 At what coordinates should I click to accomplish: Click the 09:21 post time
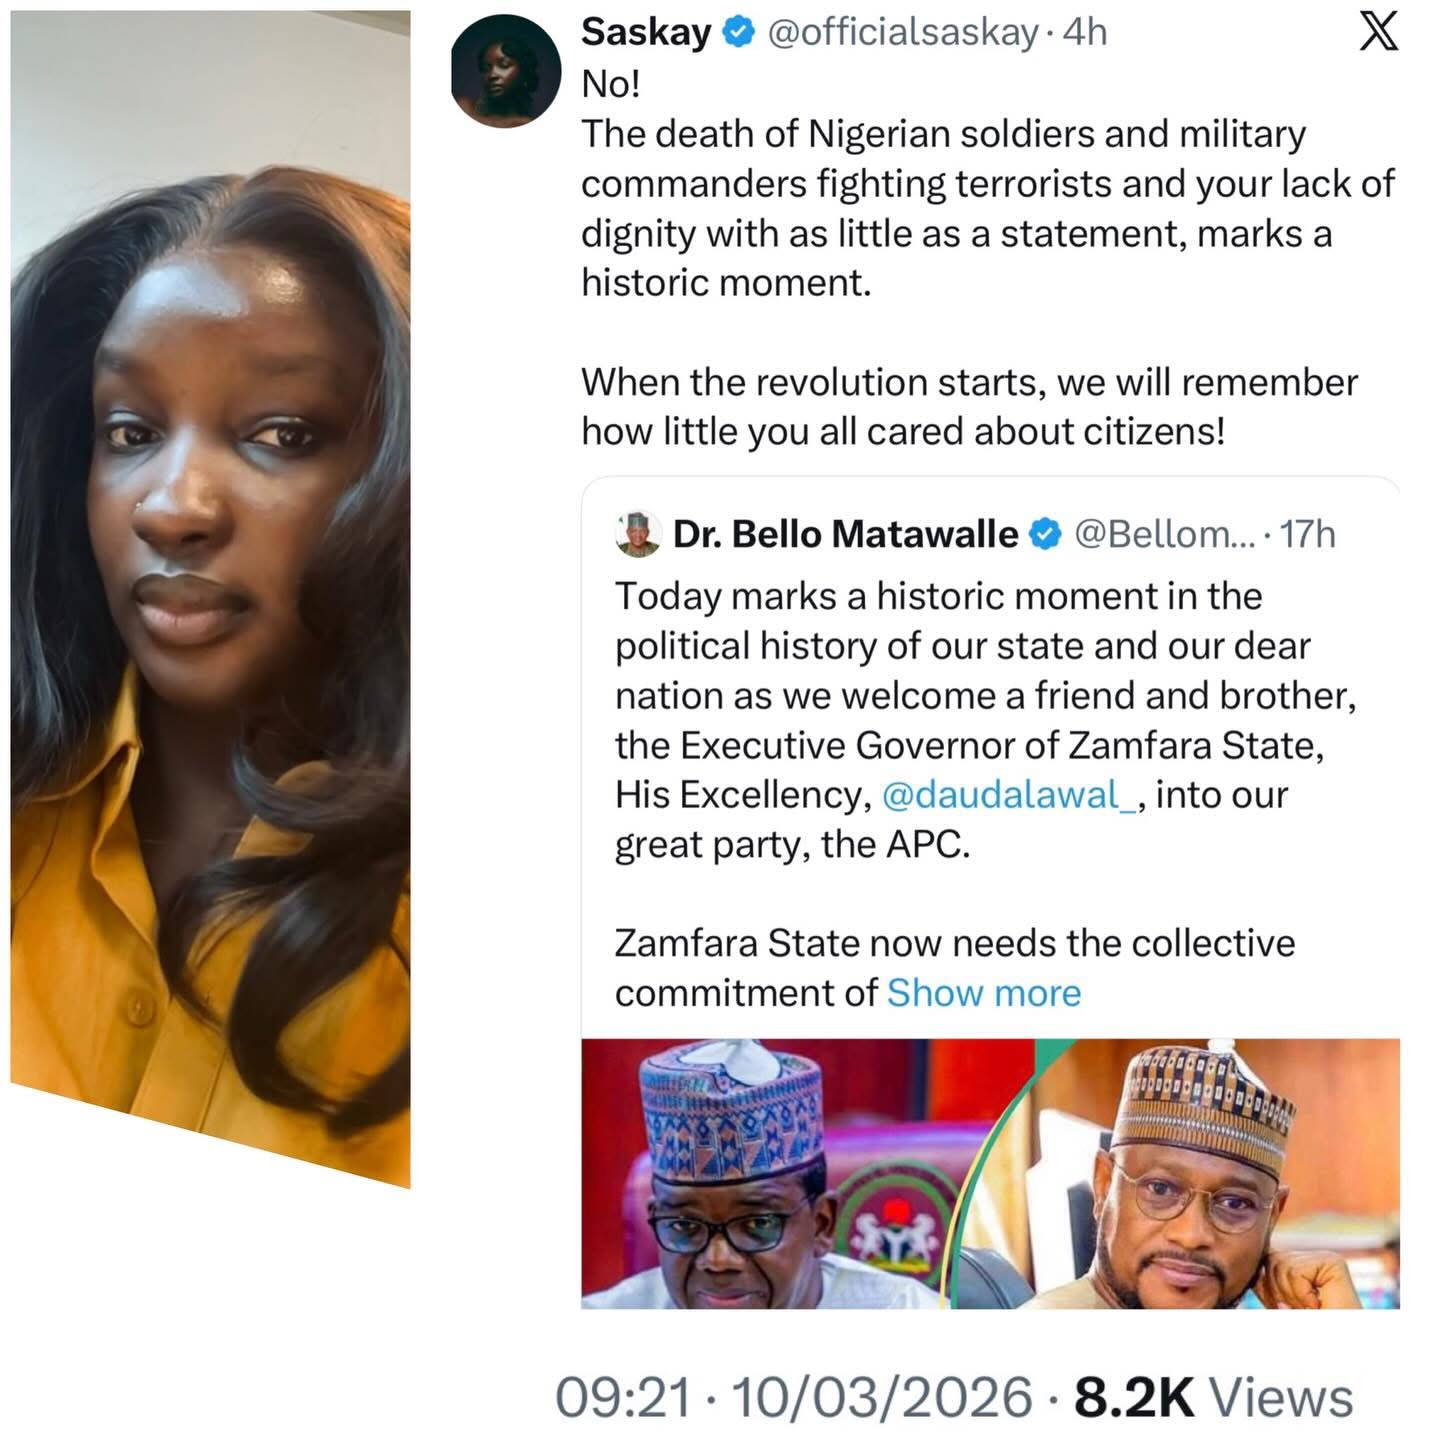point(622,1397)
